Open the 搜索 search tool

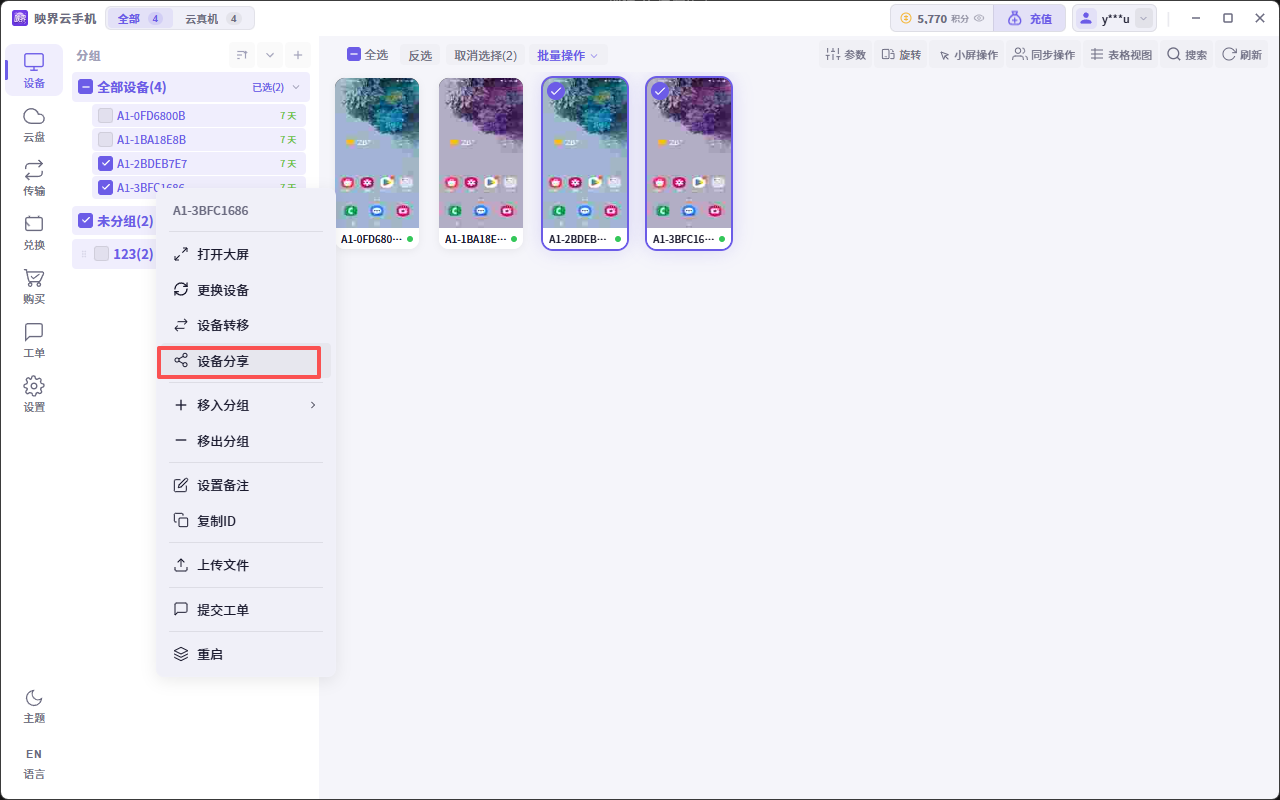pyautogui.click(x=1187, y=55)
